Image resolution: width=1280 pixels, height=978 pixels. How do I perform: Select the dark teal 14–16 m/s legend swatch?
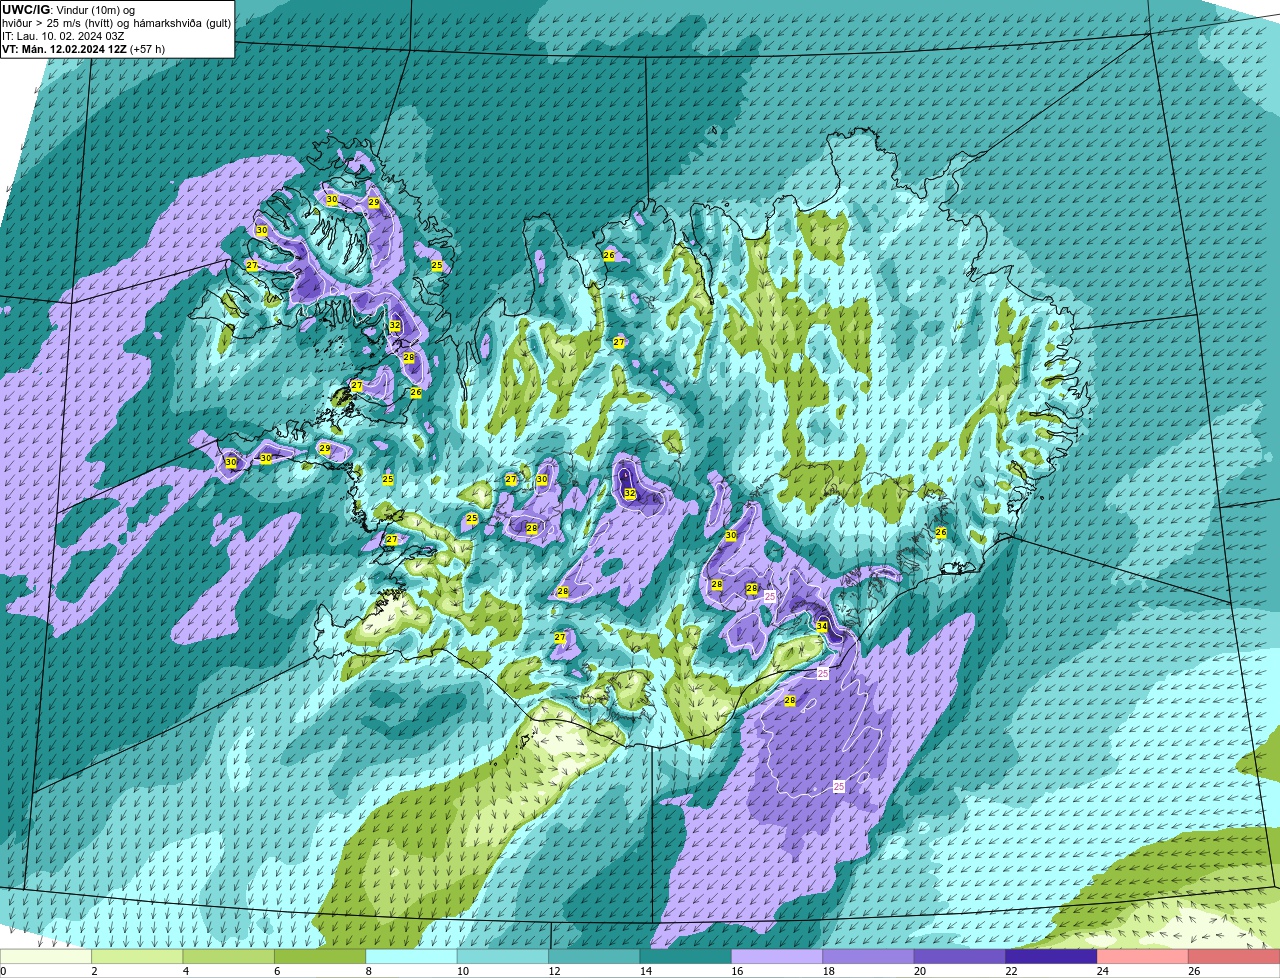click(x=686, y=956)
